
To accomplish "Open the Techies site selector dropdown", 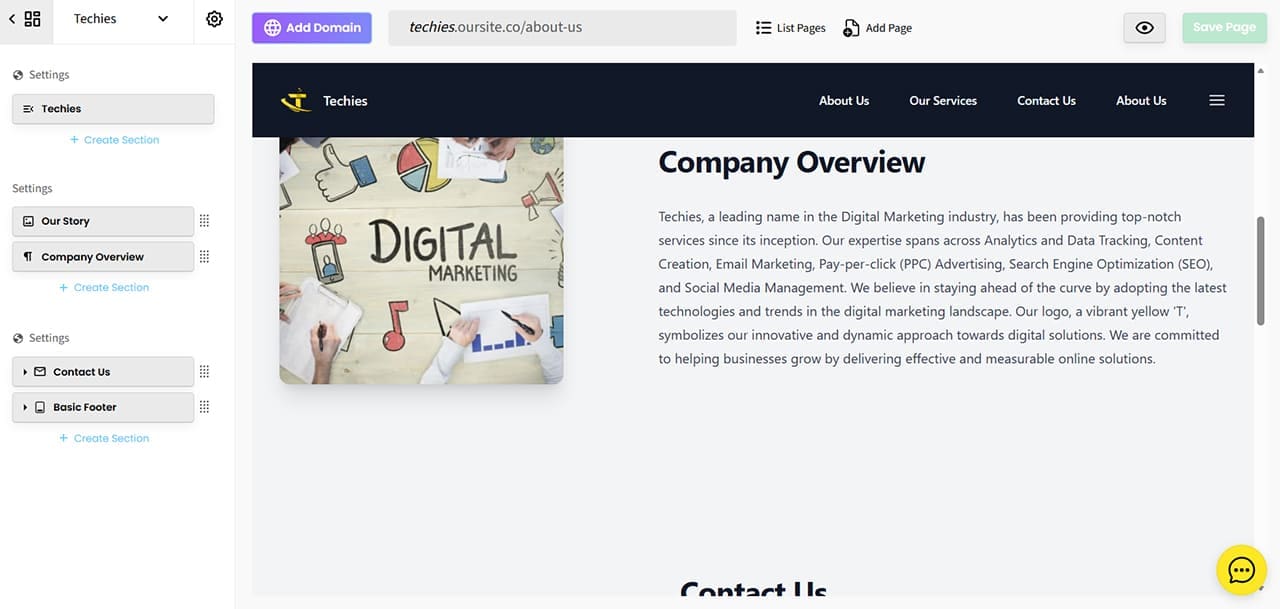I will tap(121, 19).
